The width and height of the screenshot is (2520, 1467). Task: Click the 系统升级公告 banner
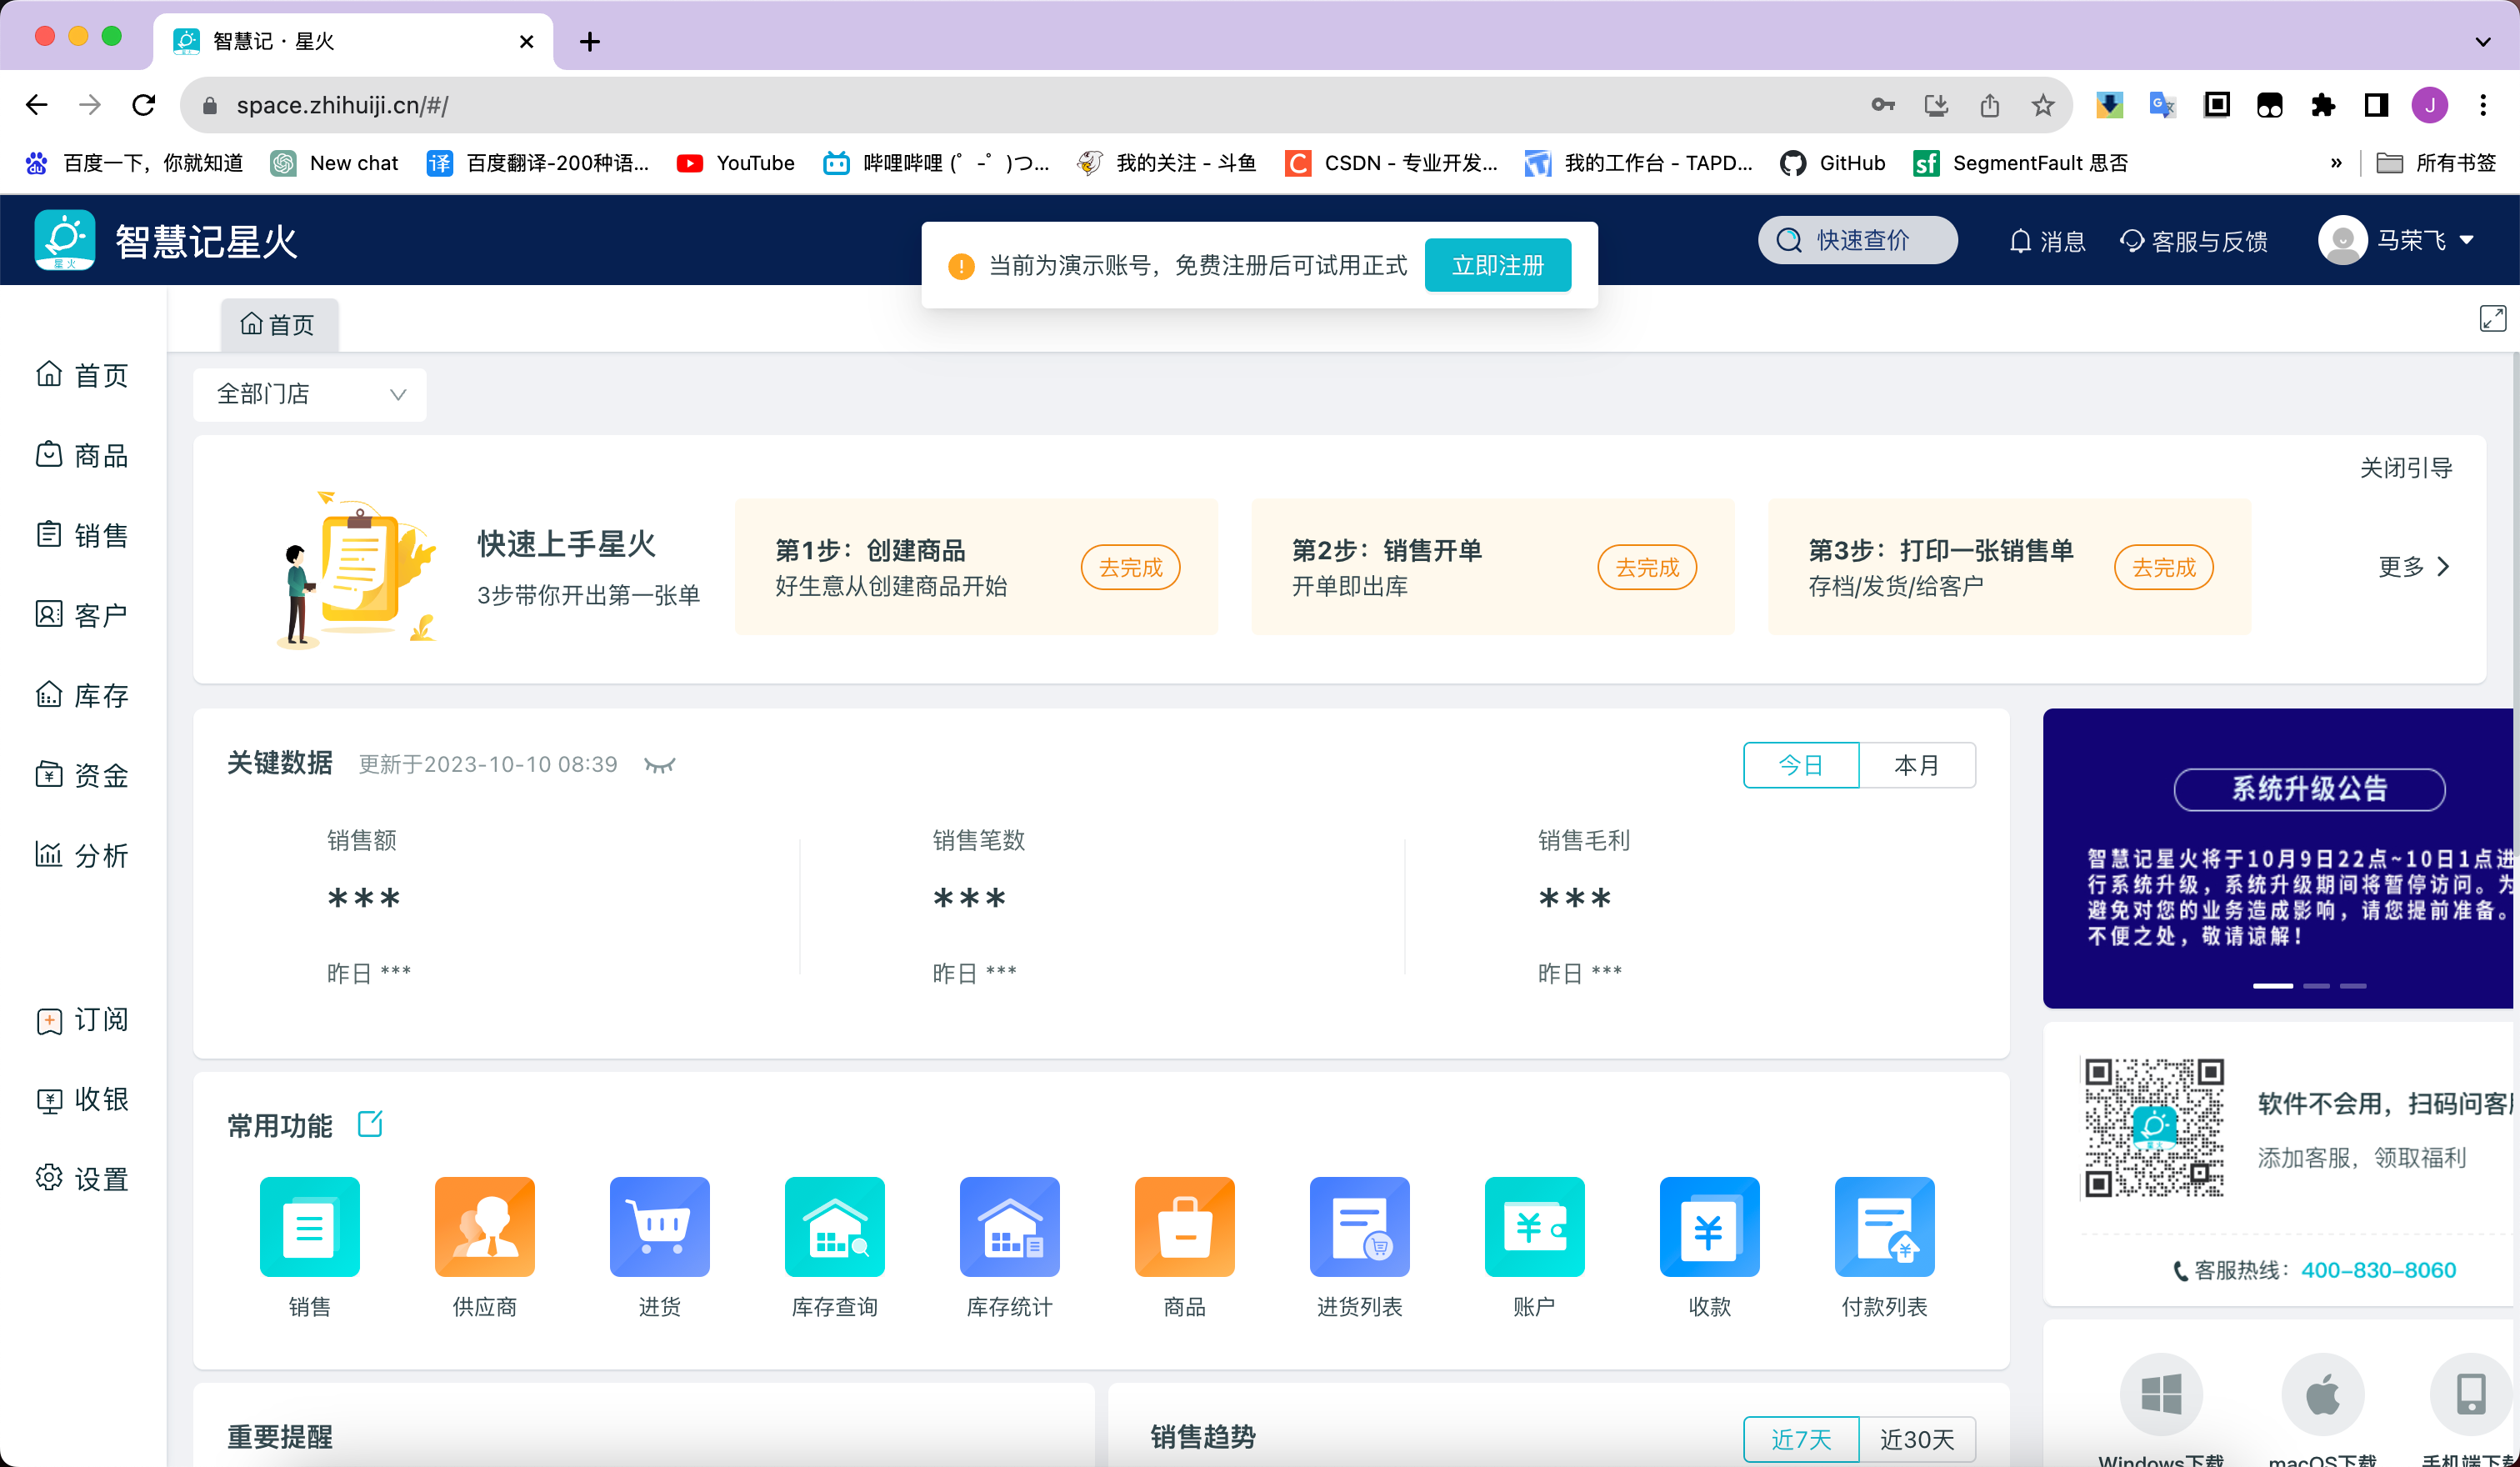click(2278, 858)
